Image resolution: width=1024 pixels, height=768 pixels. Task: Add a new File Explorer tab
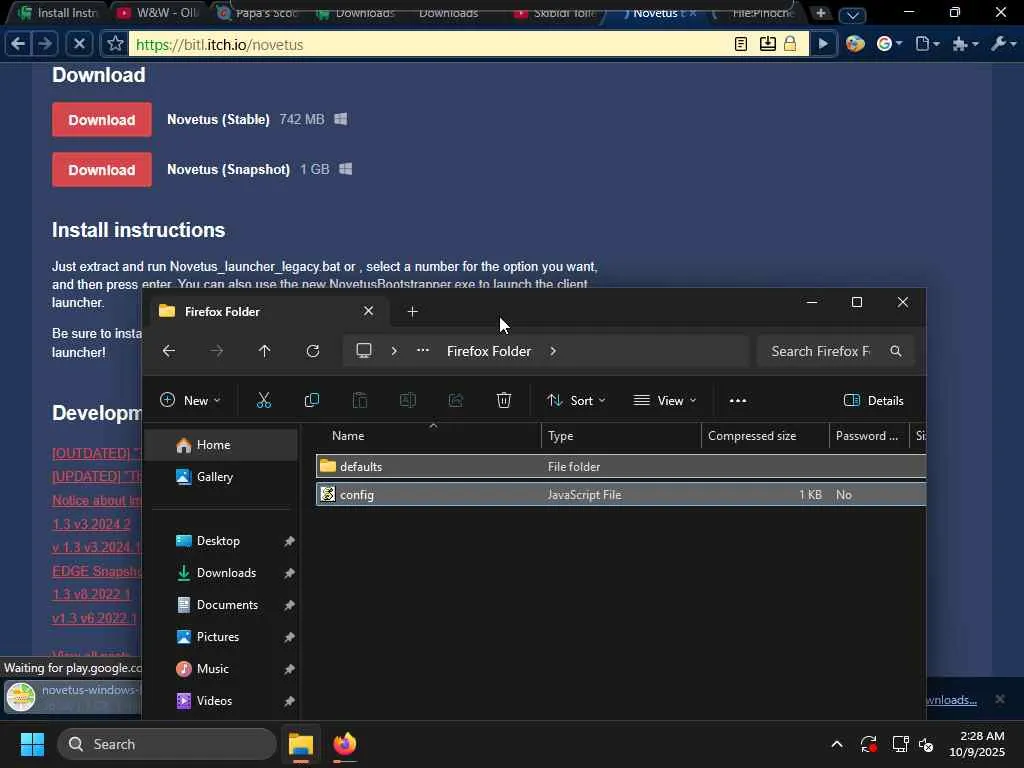coord(412,312)
